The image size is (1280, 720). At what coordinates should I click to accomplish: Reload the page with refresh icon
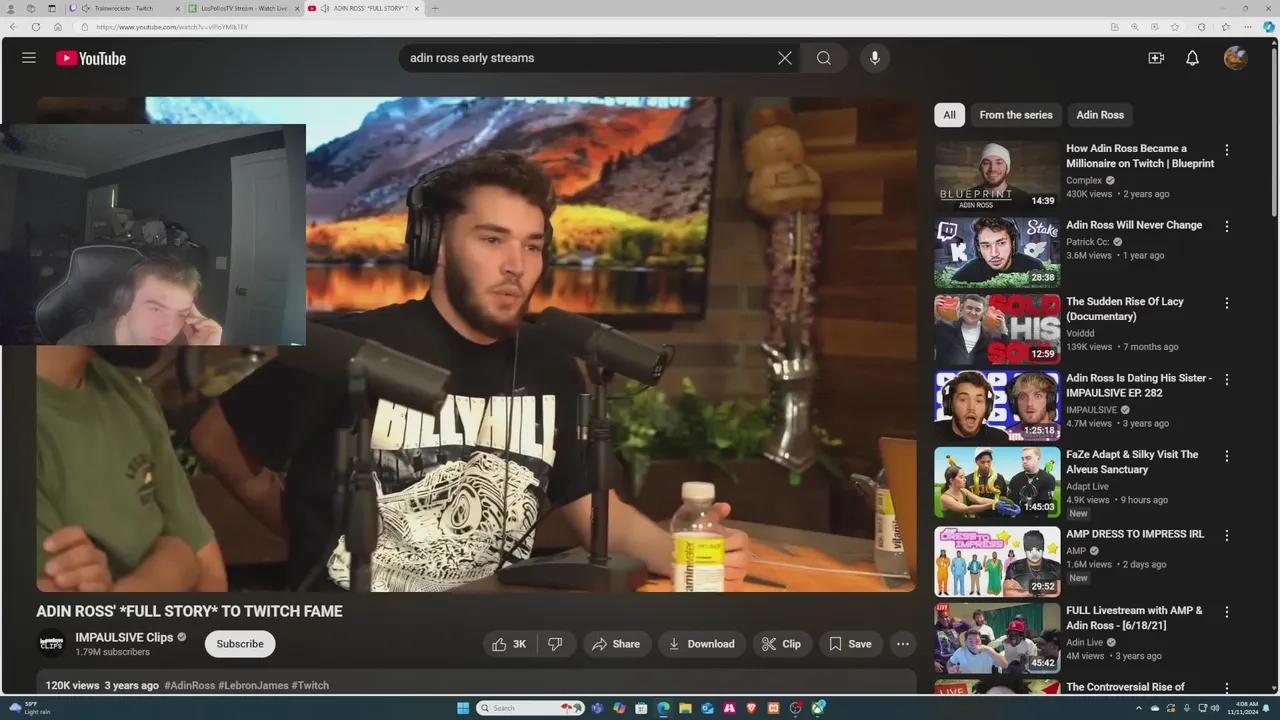pyautogui.click(x=36, y=27)
